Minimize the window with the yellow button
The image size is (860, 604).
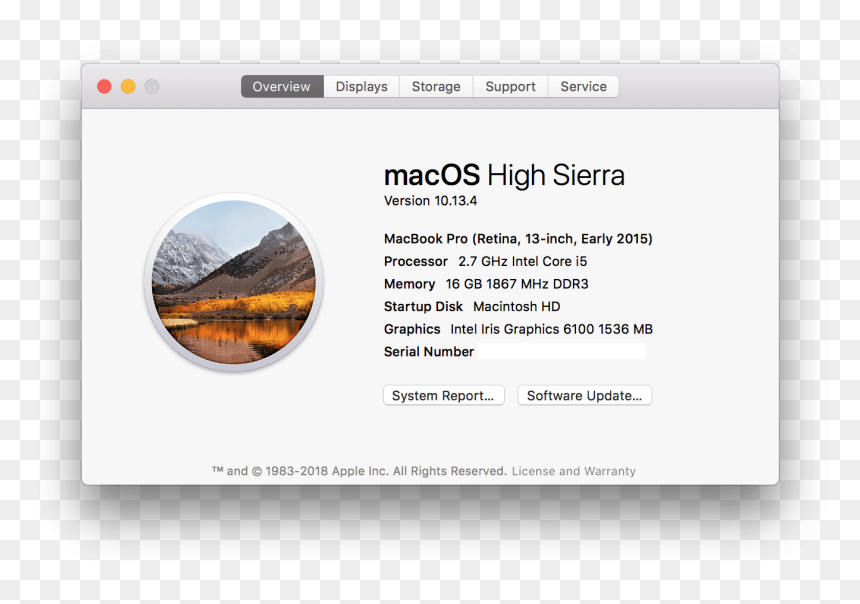(128, 87)
